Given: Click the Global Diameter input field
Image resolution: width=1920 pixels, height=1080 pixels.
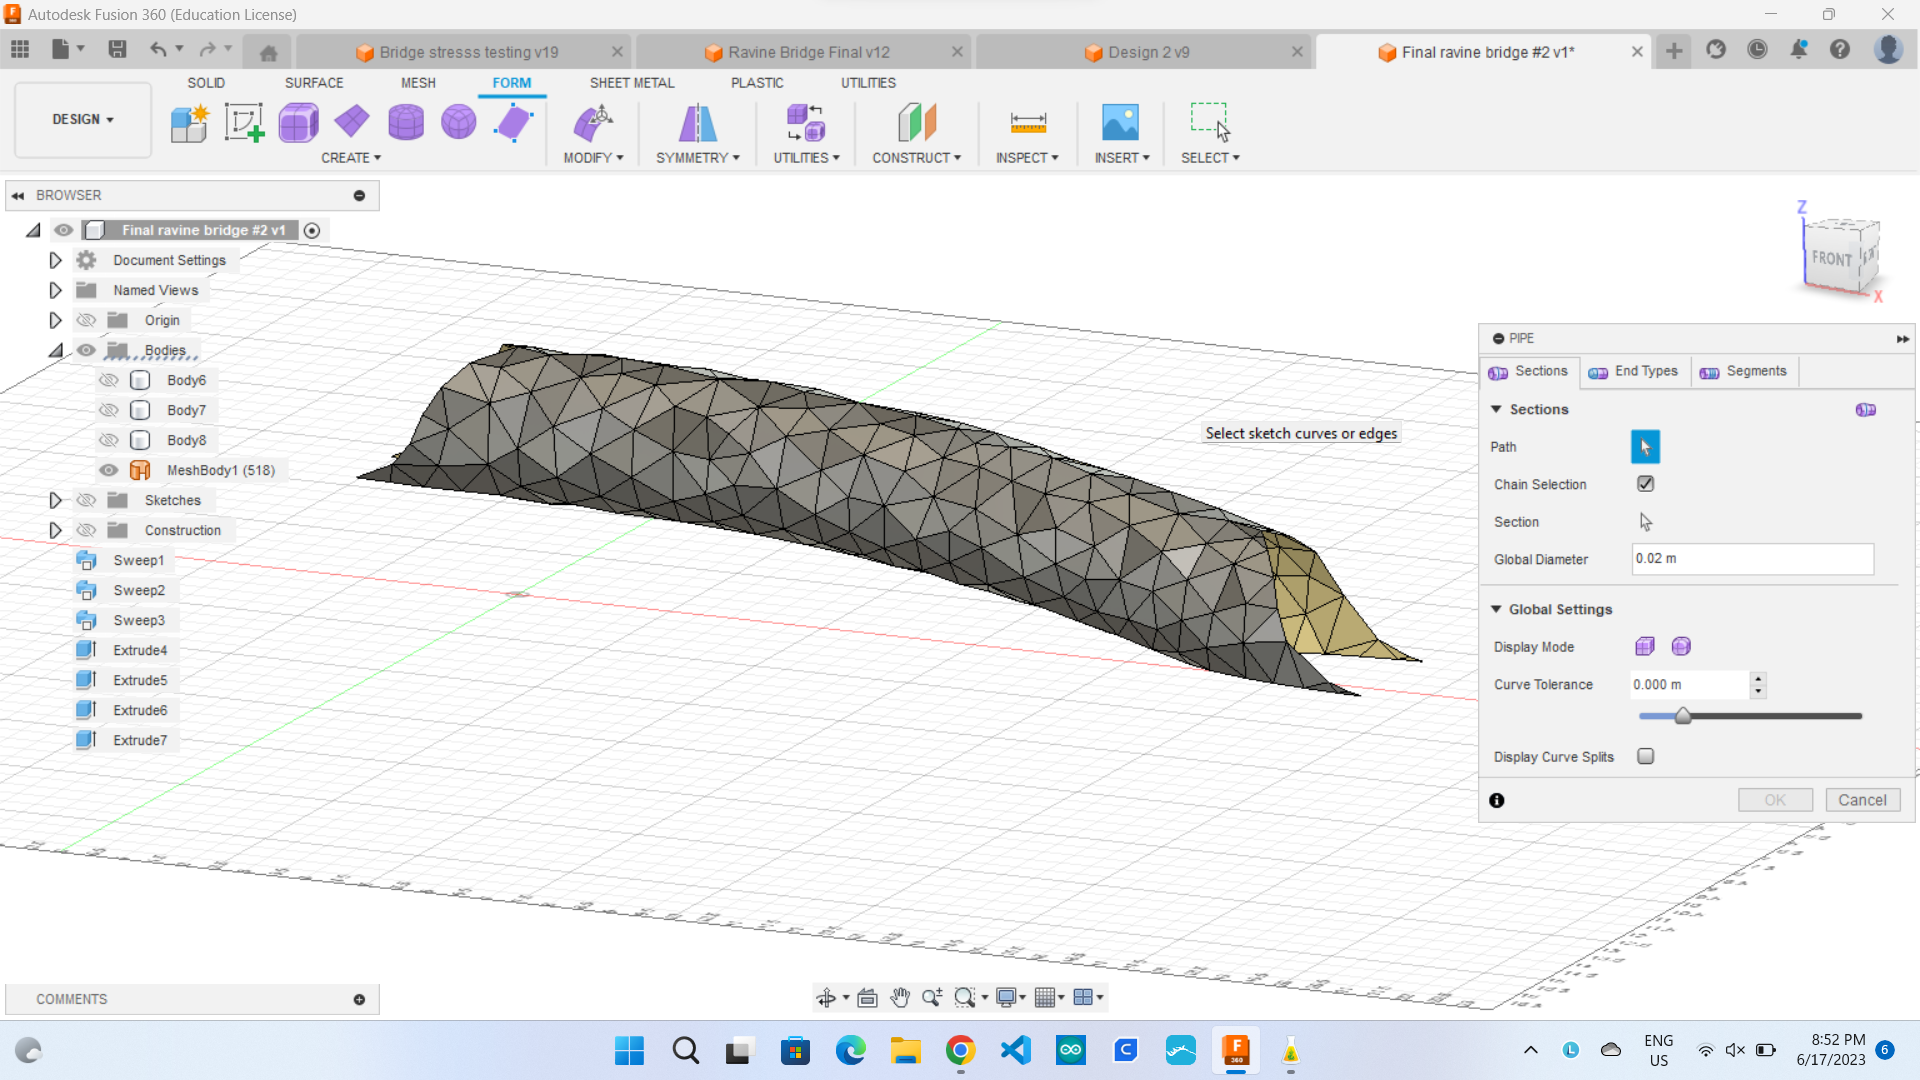Looking at the screenshot, I should [1749, 558].
